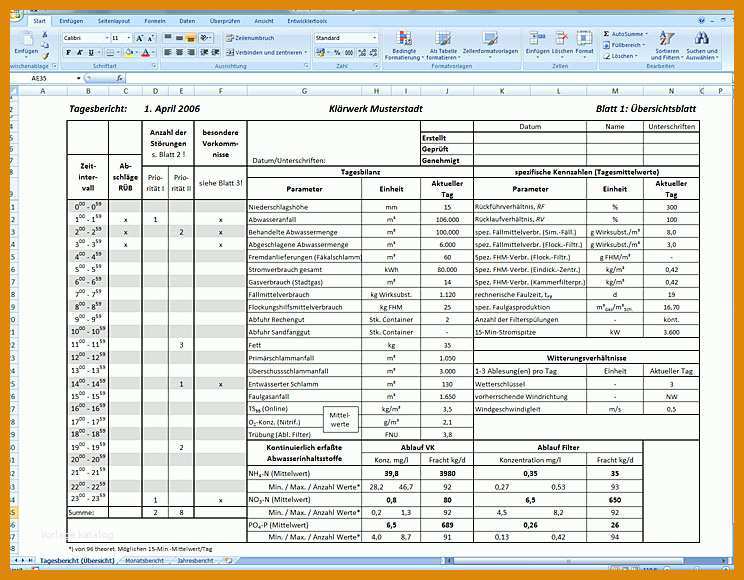Viewport: 744px width, 580px height.
Task: Apply thousands separator 000 icon
Action: click(x=349, y=52)
